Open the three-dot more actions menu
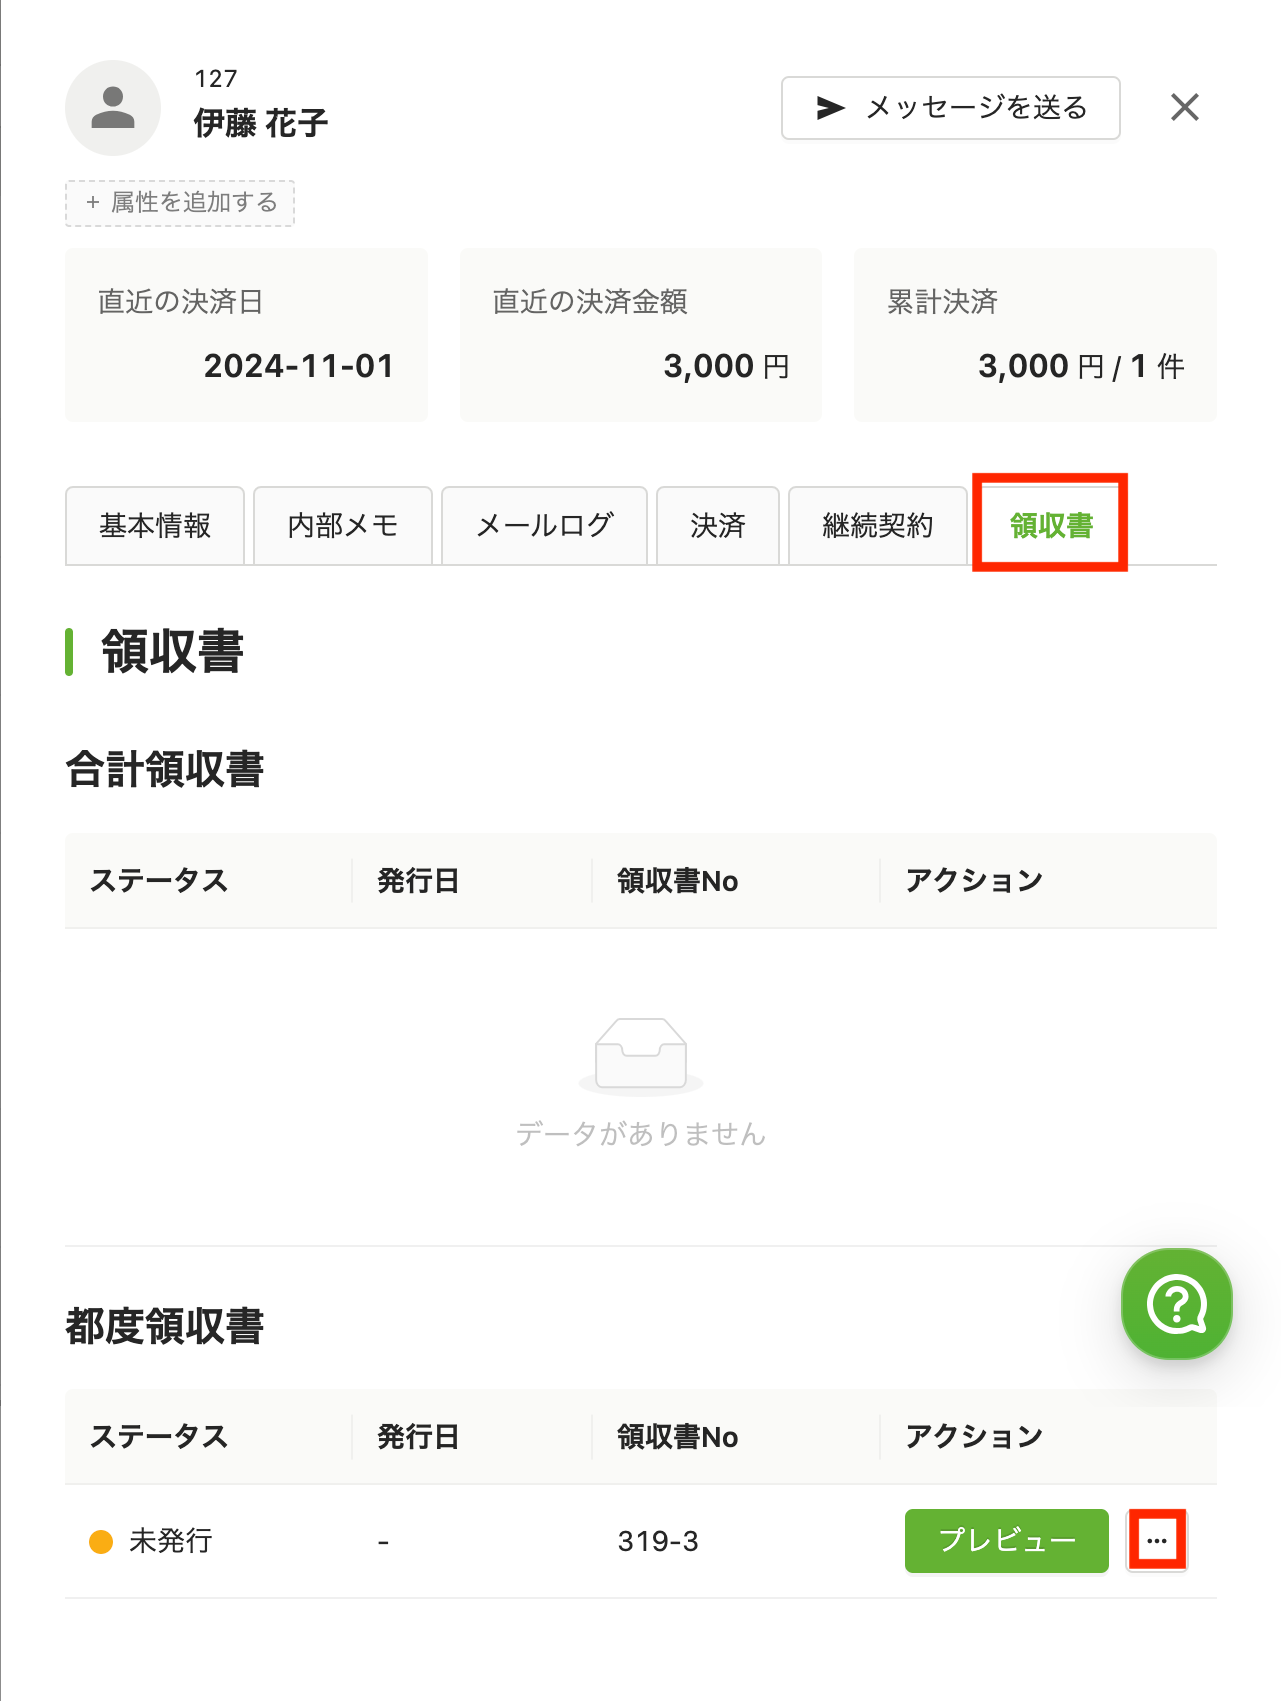The width and height of the screenshot is (1281, 1701). [1157, 1541]
